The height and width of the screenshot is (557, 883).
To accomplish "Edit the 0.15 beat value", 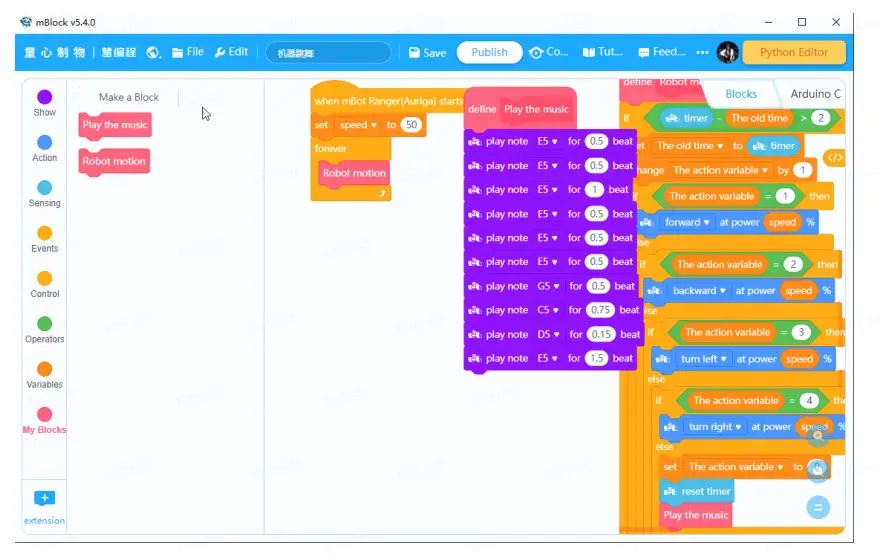I will [601, 335].
